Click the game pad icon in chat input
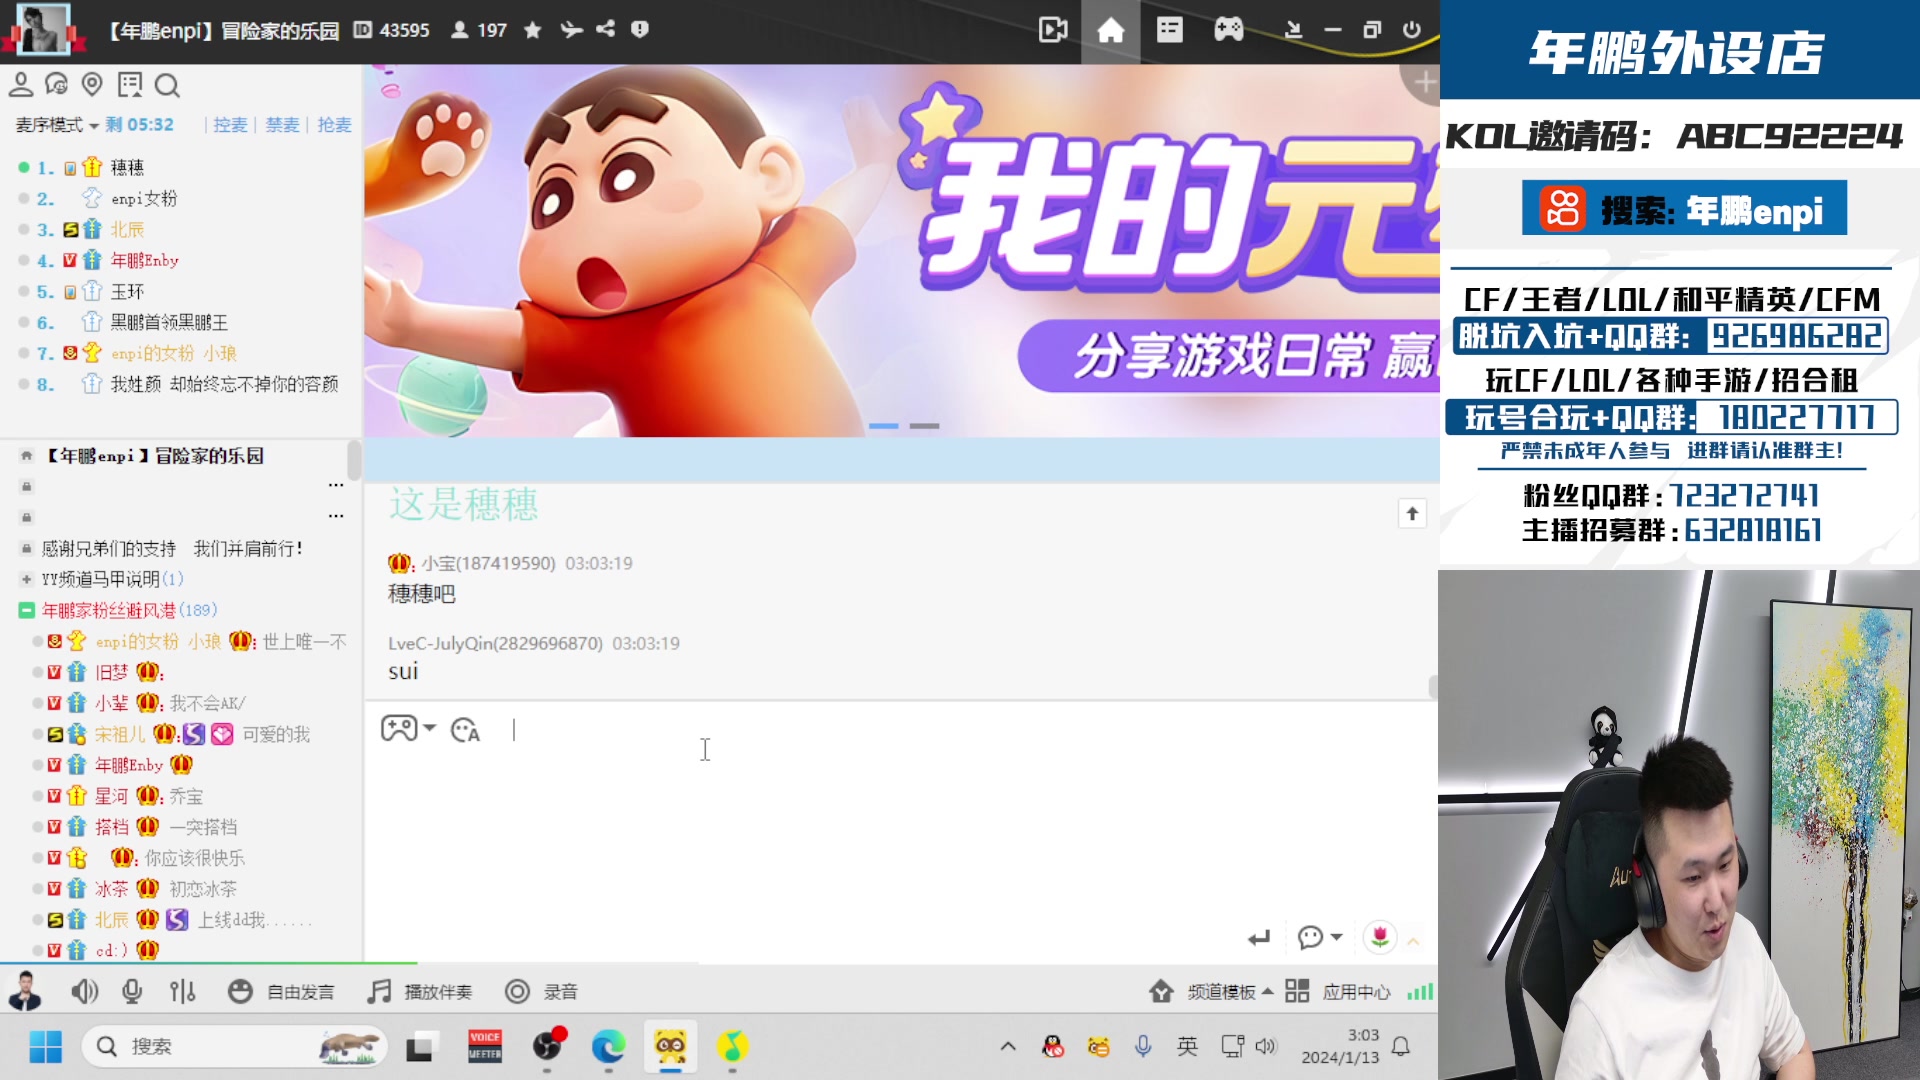The width and height of the screenshot is (1920, 1080). (x=399, y=728)
